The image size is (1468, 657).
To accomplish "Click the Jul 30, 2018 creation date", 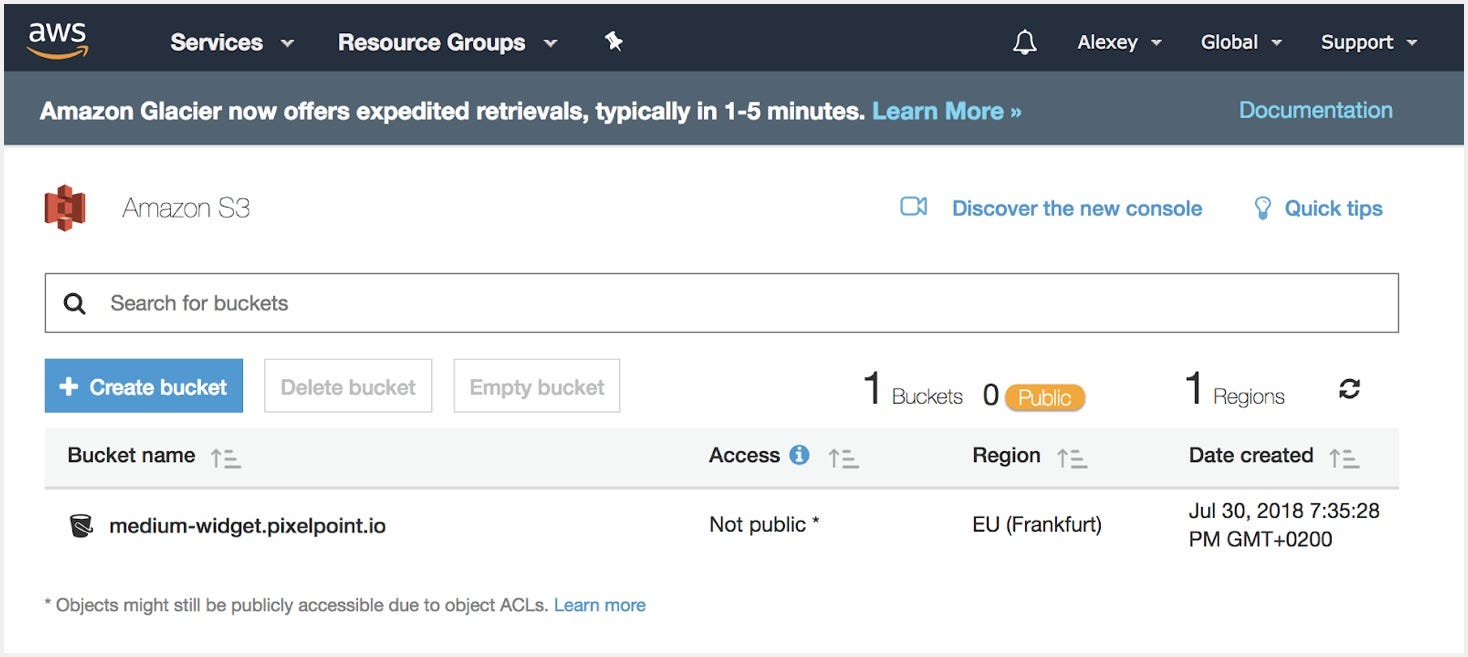I will pos(1284,525).
